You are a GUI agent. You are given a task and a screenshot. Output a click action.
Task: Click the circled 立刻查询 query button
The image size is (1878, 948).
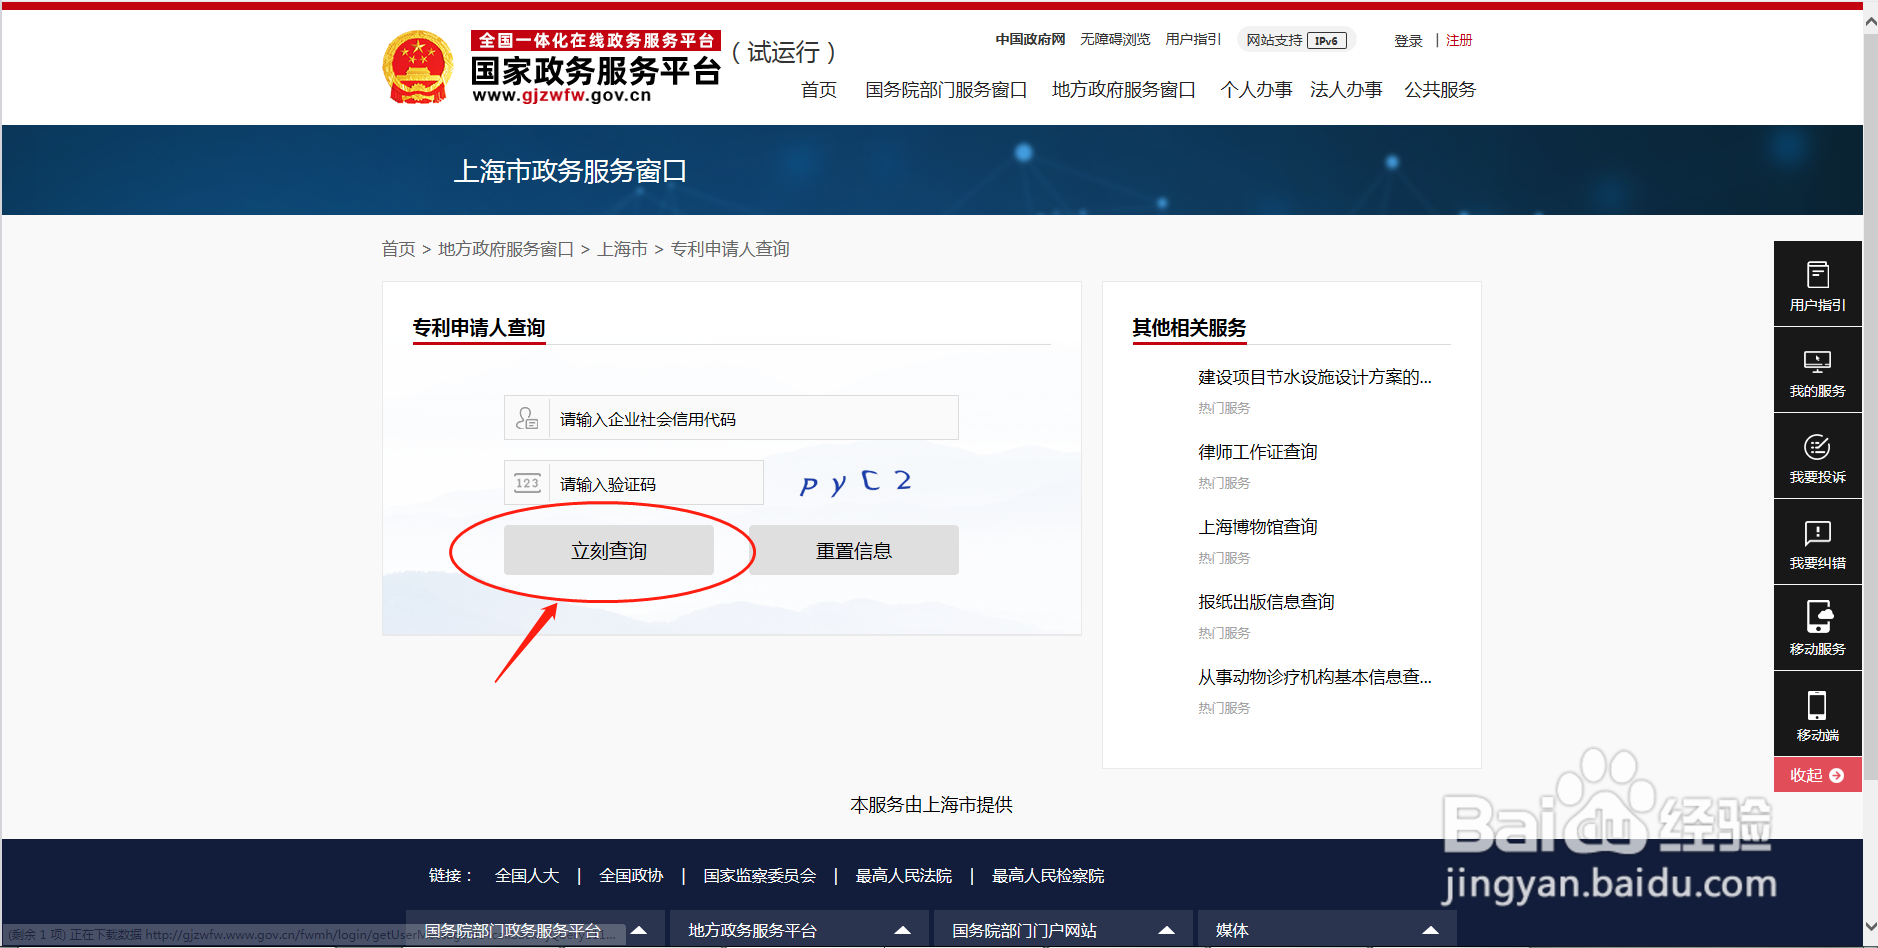coord(609,549)
